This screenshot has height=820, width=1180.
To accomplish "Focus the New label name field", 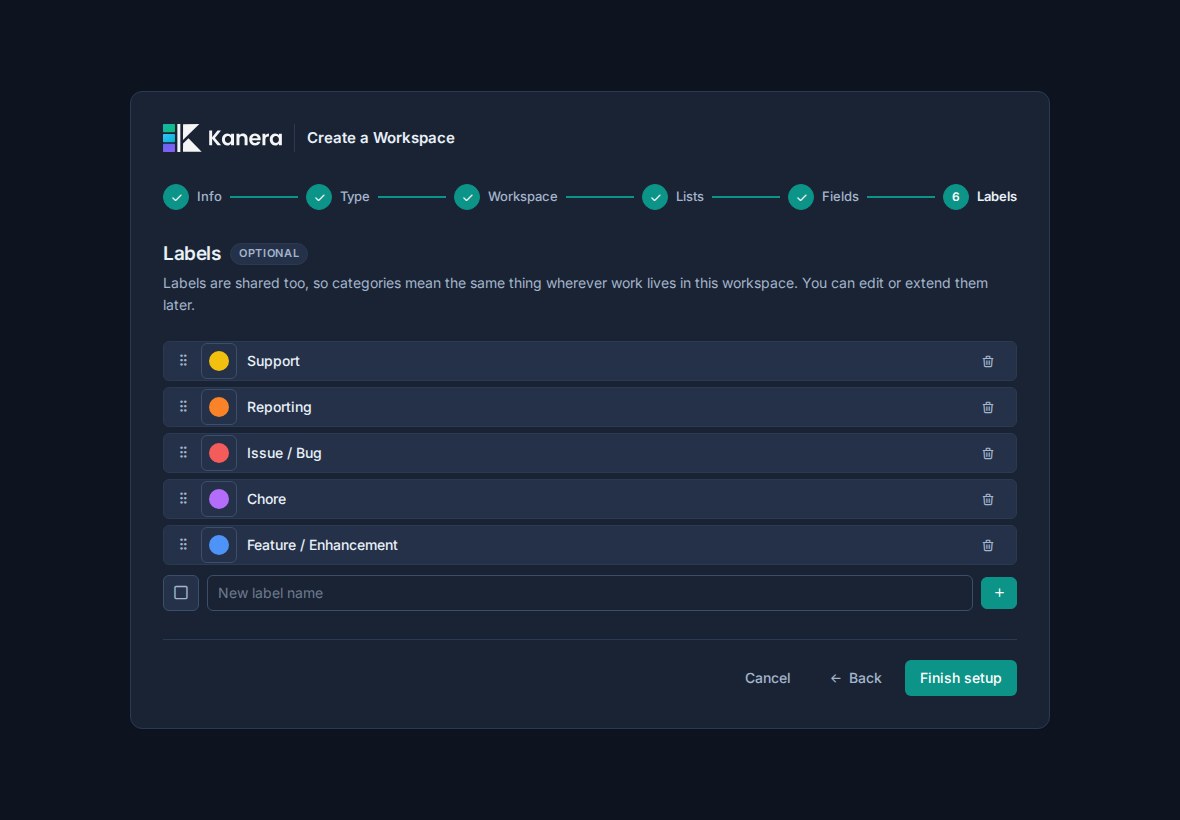I will point(589,593).
